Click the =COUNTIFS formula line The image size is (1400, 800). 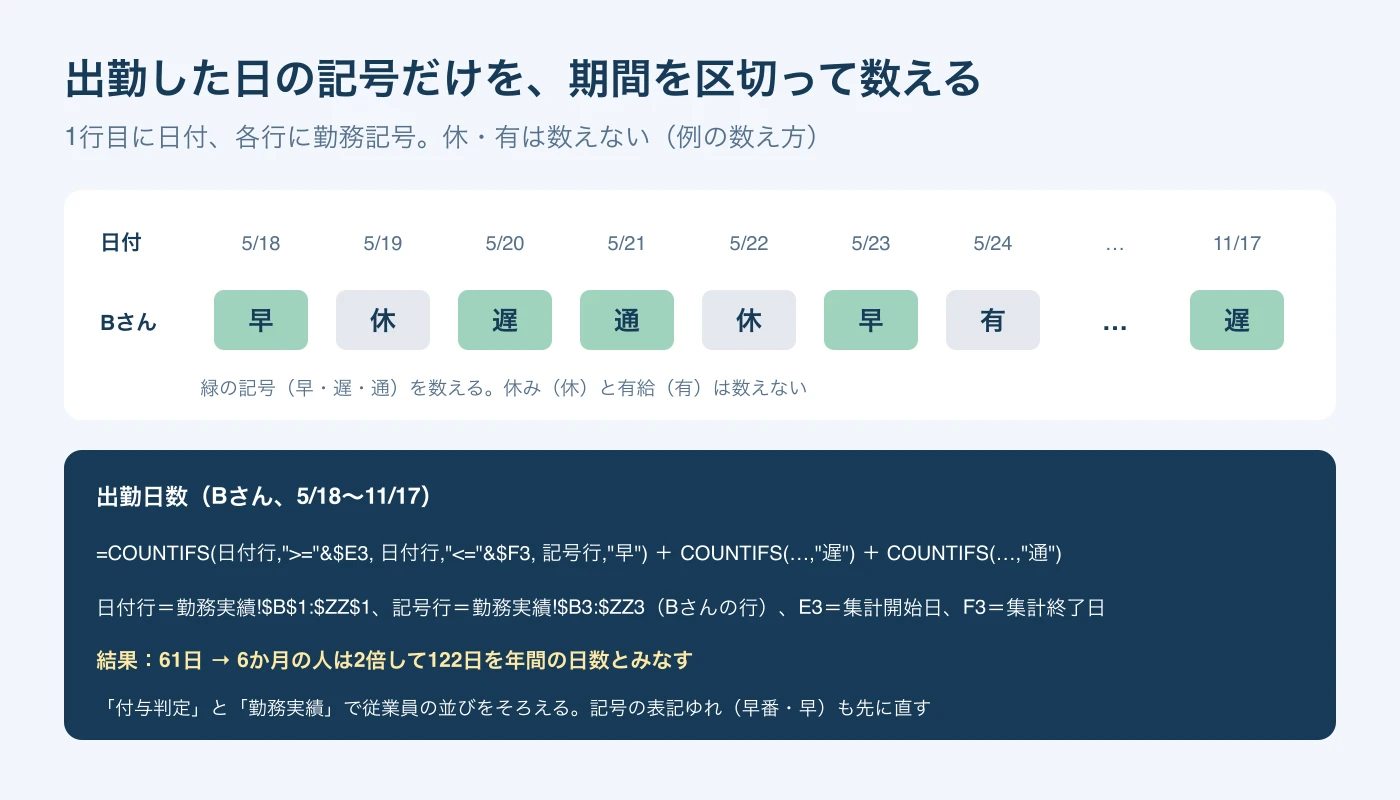click(579, 552)
